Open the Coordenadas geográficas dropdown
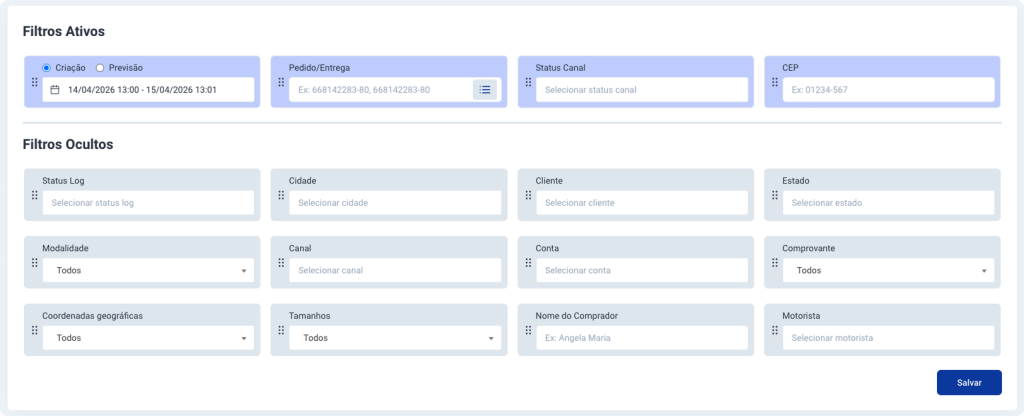Viewport: 1024px width, 416px height. (x=148, y=338)
